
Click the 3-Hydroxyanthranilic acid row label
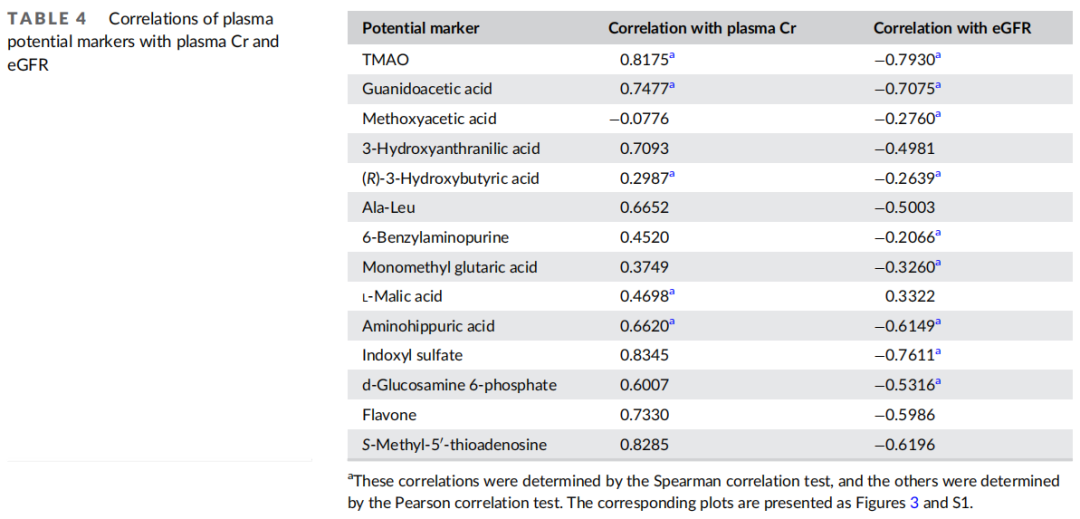451,149
